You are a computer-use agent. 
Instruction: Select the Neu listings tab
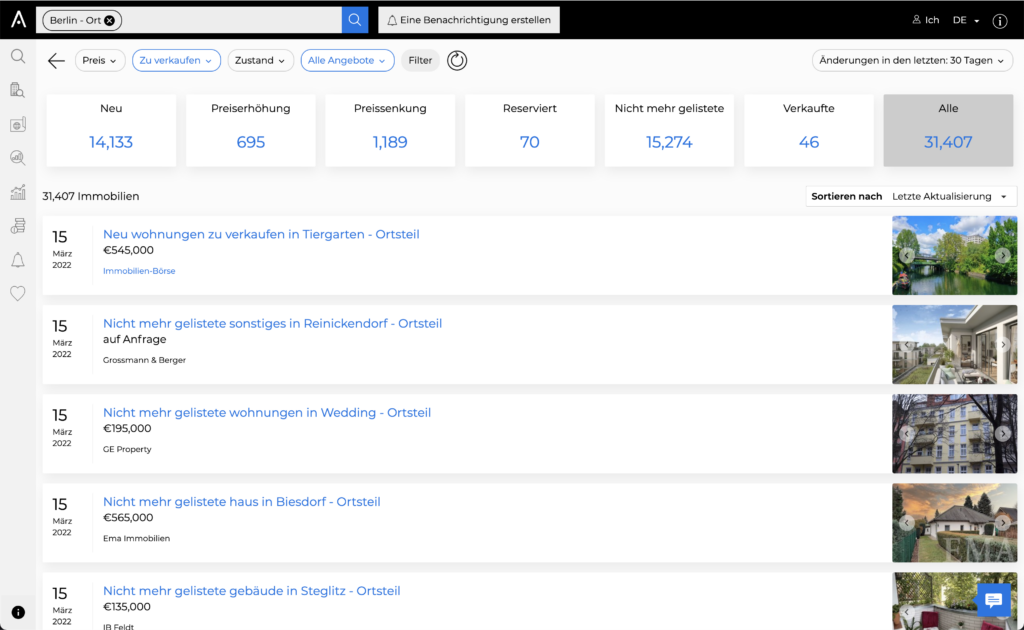tap(111, 130)
